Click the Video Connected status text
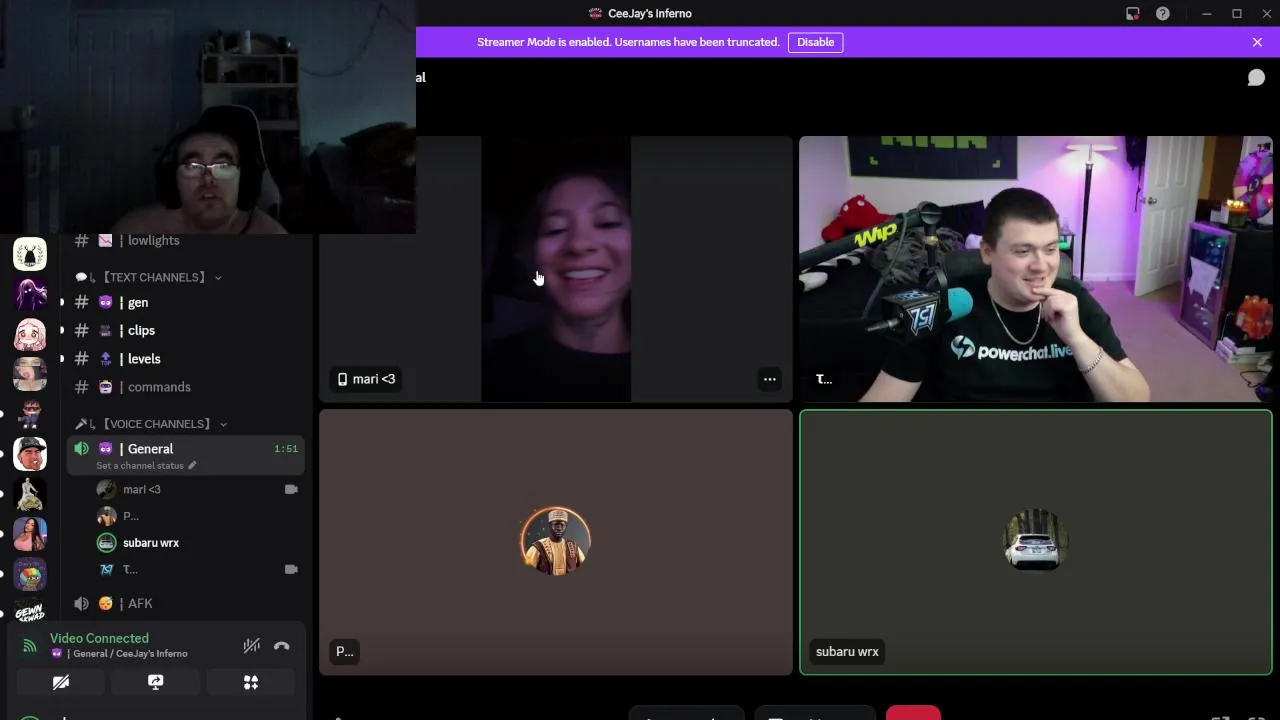This screenshot has width=1280, height=720. (x=99, y=638)
